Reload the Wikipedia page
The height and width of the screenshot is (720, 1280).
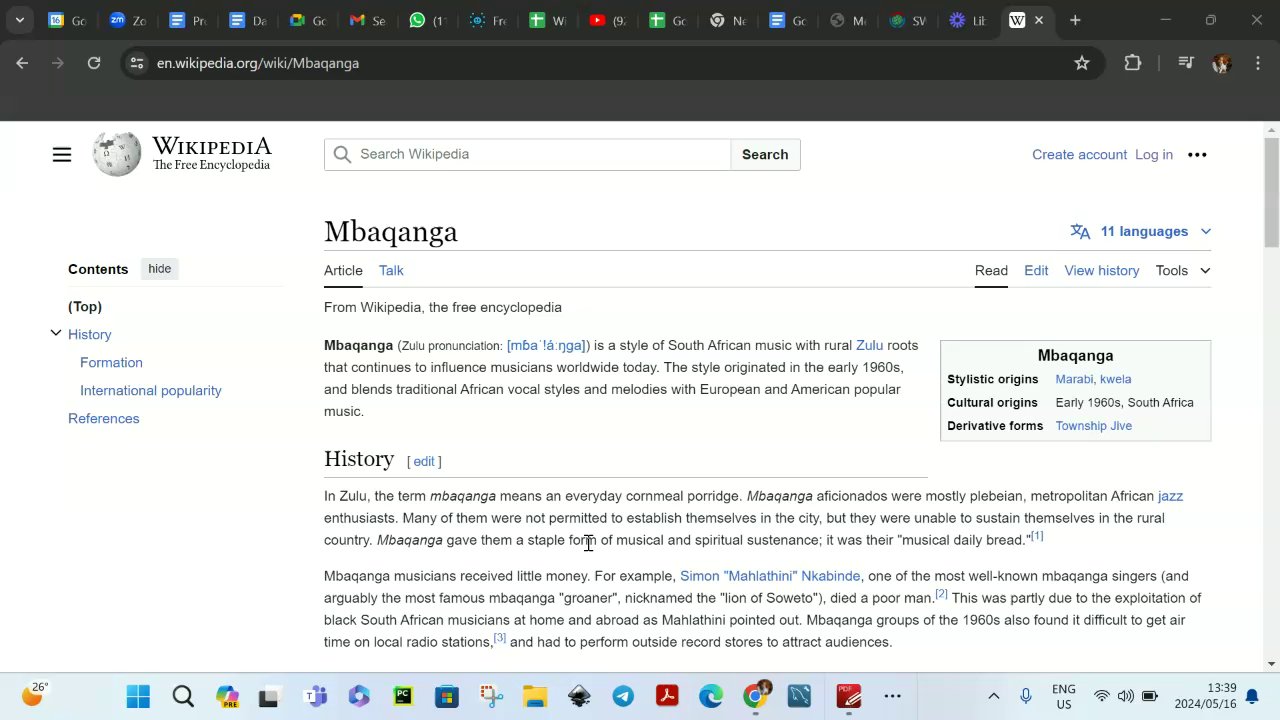tap(94, 63)
